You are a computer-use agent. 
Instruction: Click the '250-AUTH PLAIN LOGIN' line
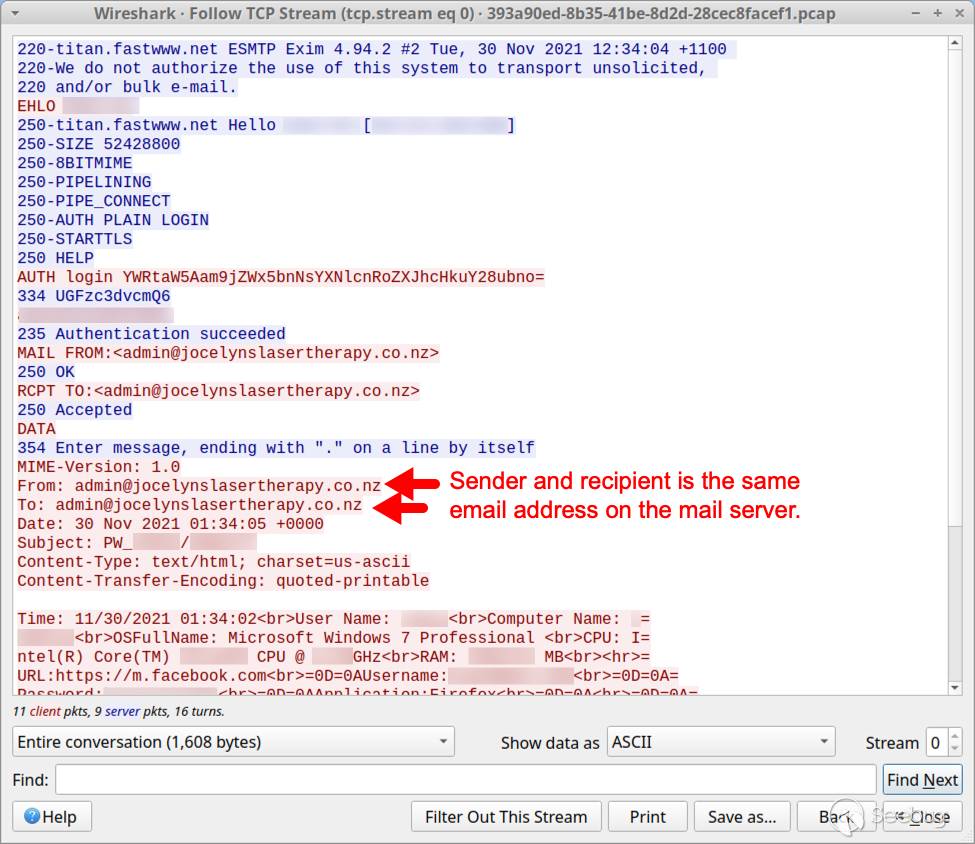click(113, 220)
